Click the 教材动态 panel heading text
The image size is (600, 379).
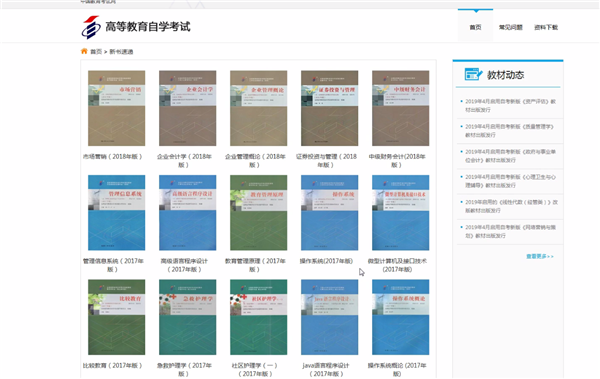coord(505,75)
